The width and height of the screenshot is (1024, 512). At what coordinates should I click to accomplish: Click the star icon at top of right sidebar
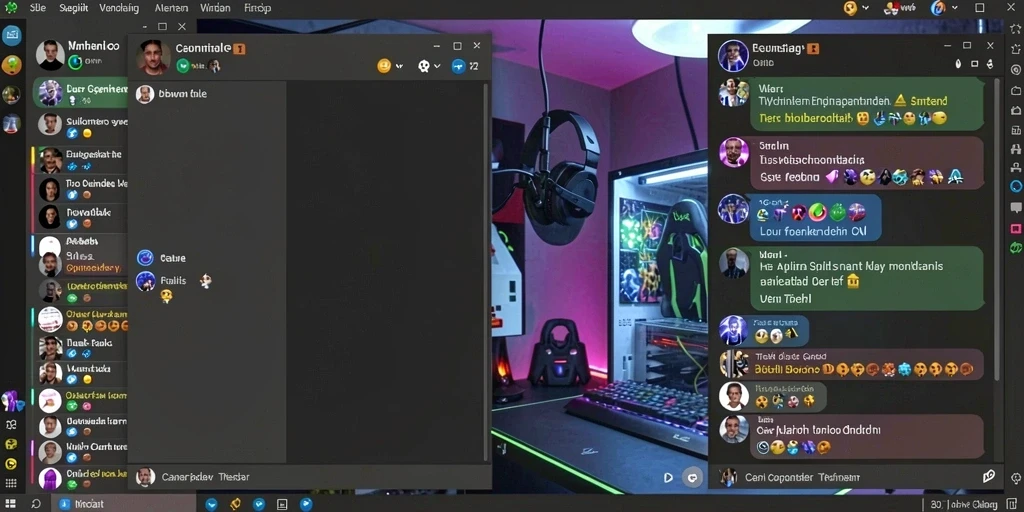pos(1016,30)
